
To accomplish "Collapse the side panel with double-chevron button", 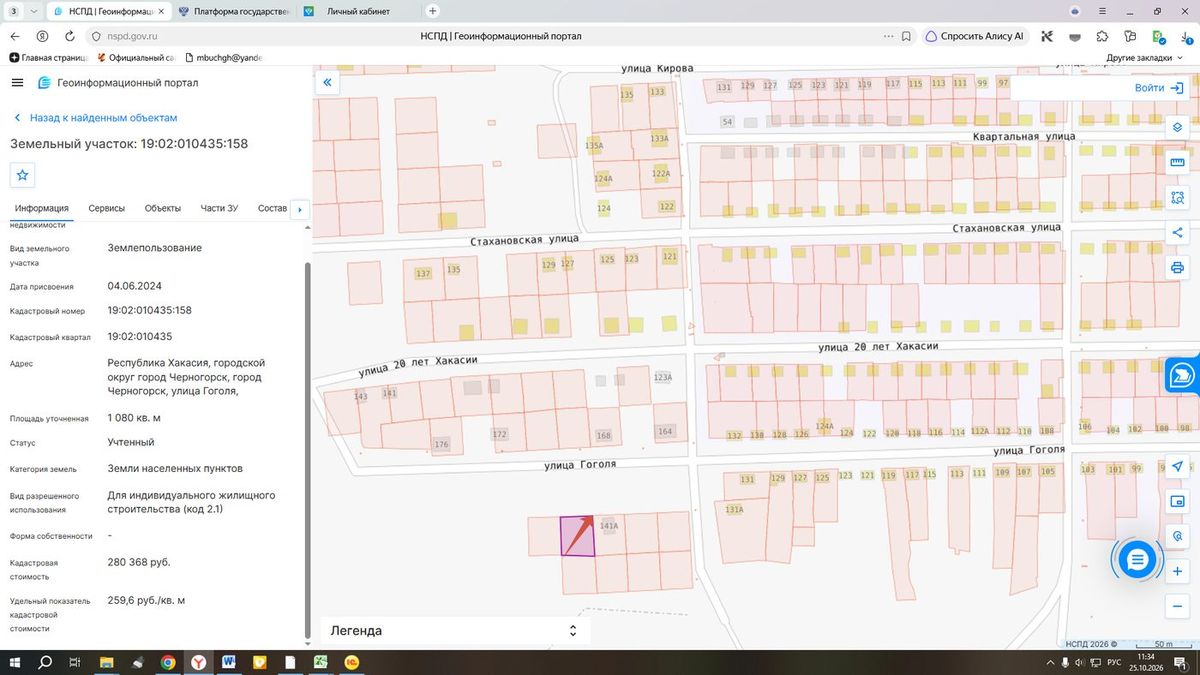I will coord(327,83).
